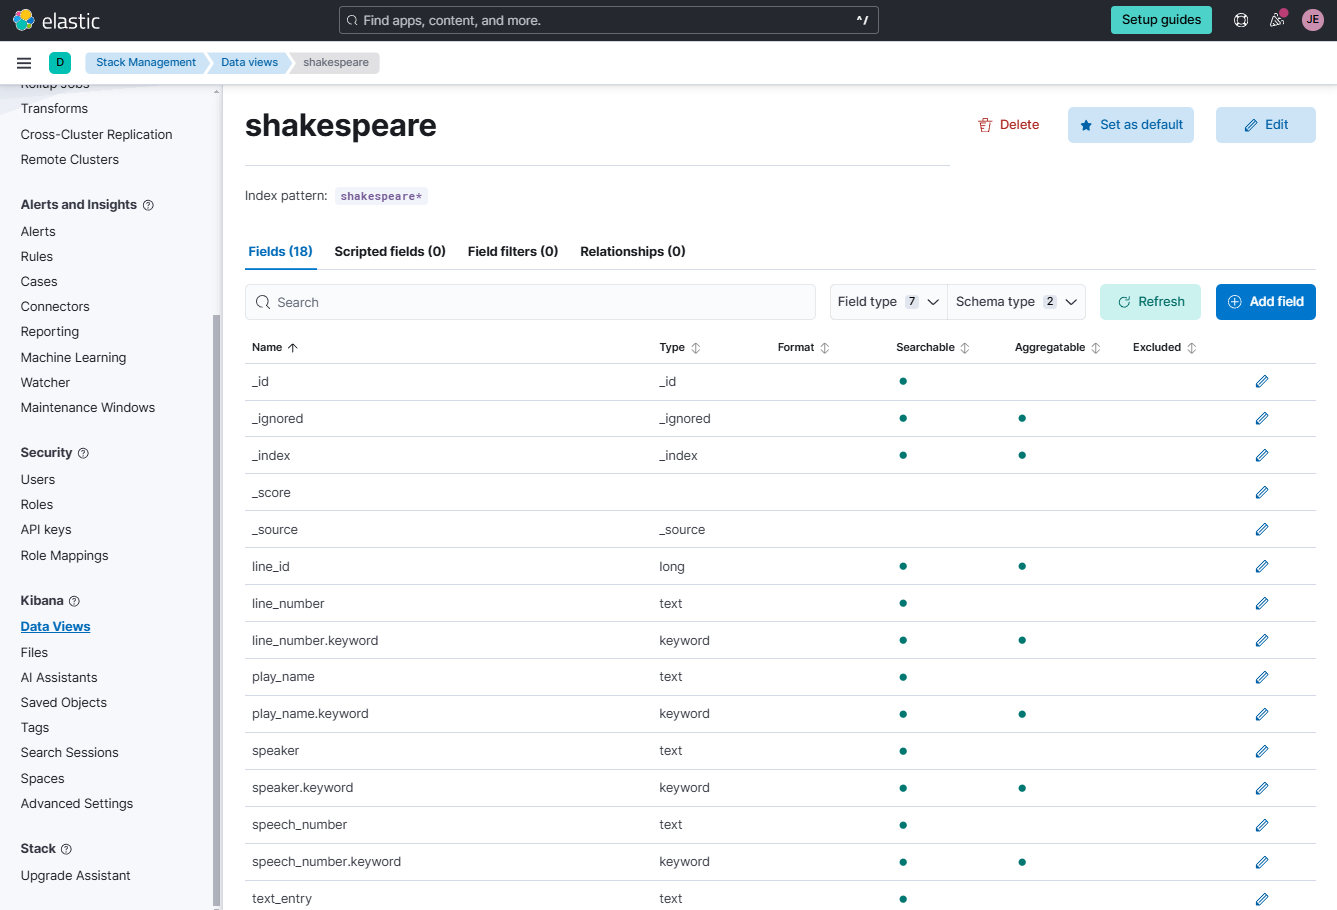Open the JE user avatar menu
The height and width of the screenshot is (910, 1337).
point(1313,20)
